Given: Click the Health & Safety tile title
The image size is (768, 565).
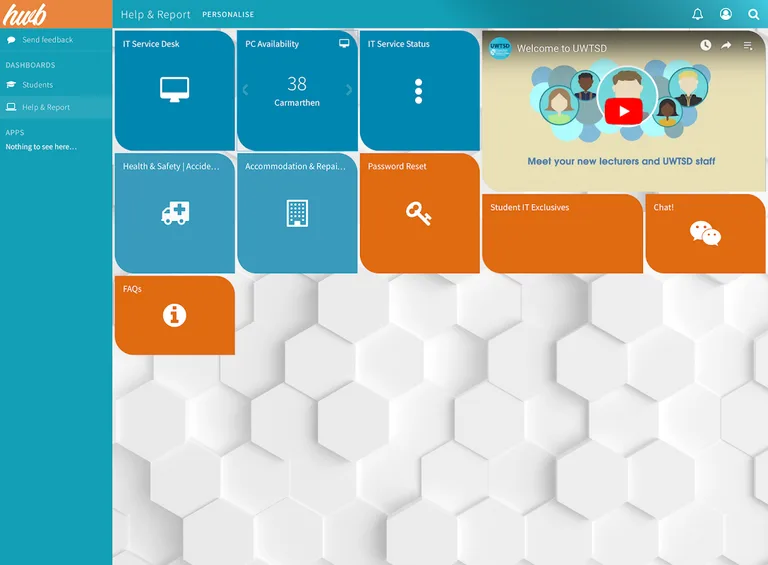Looking at the screenshot, I should [x=171, y=166].
